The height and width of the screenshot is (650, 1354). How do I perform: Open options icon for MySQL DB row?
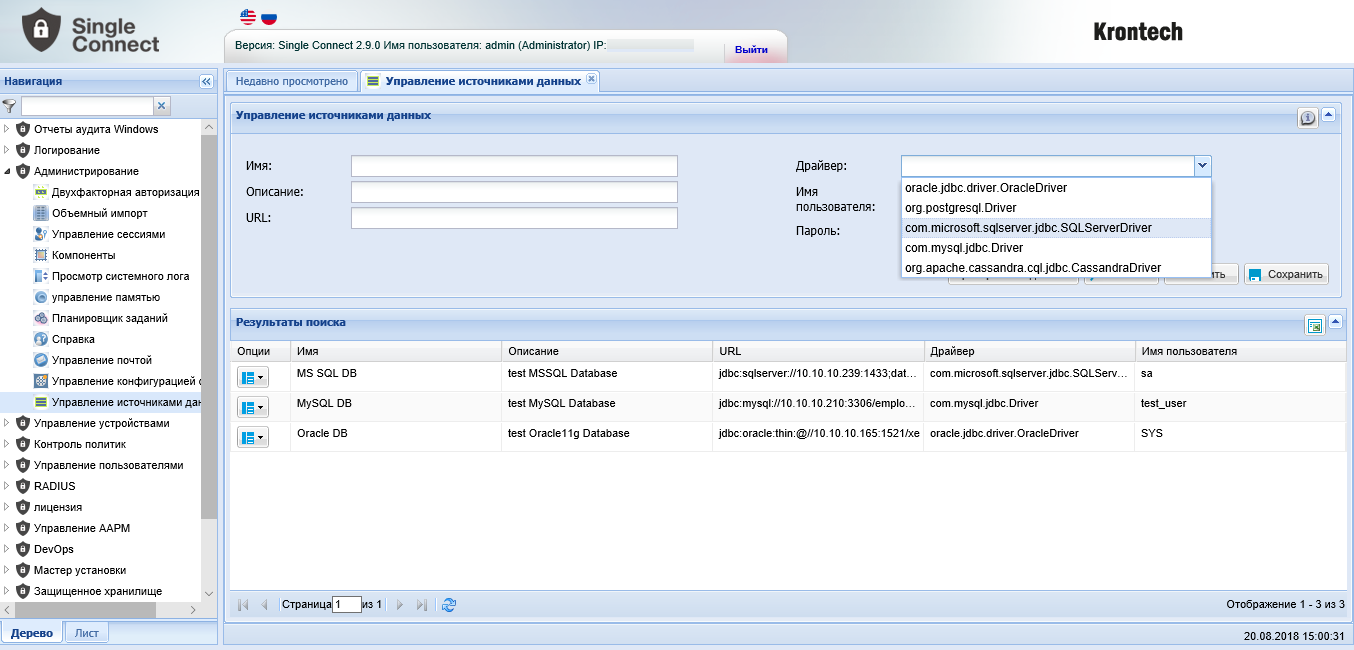(253, 407)
